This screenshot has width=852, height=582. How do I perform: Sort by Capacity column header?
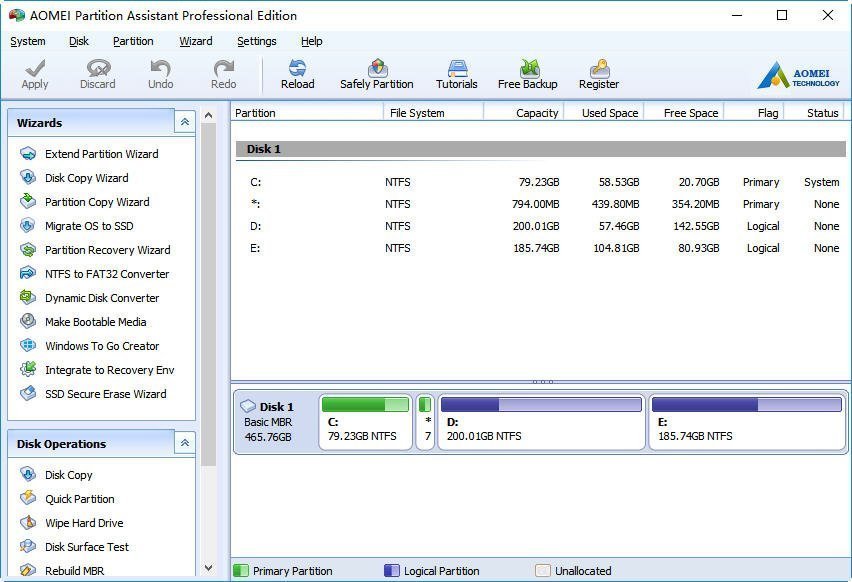click(523, 112)
